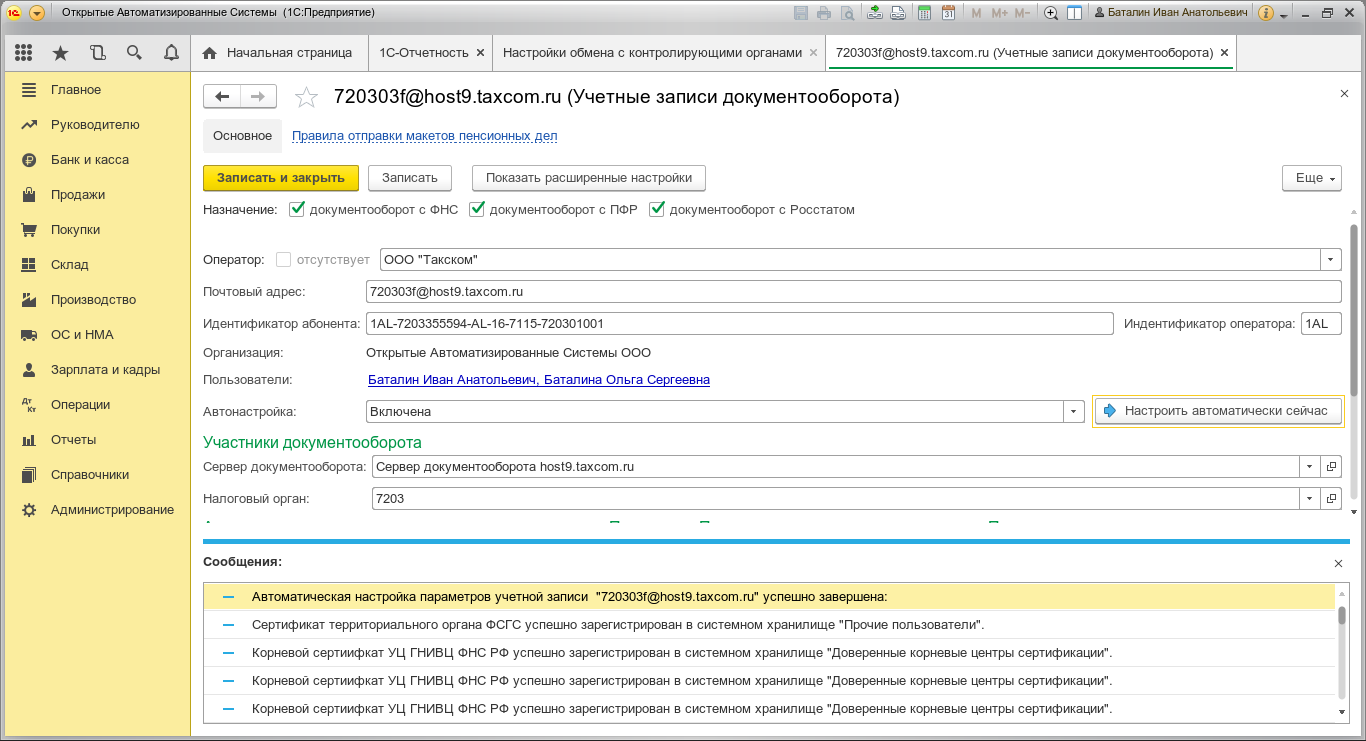Viewport: 1366px width, 741px height.
Task: Add this account to favorites with the star outline
Action: pyautogui.click(x=306, y=97)
